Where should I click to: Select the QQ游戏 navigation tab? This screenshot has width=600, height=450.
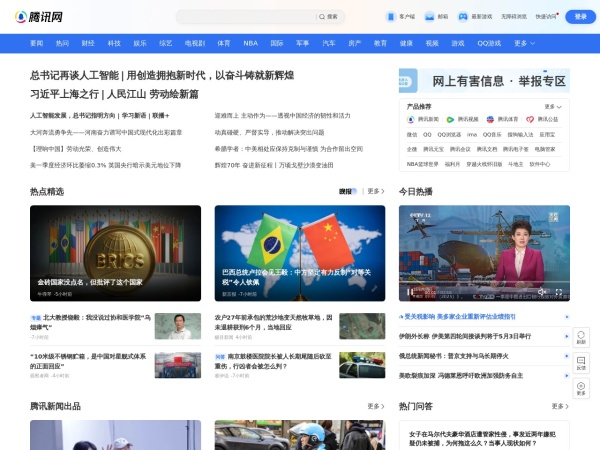tap(489, 43)
